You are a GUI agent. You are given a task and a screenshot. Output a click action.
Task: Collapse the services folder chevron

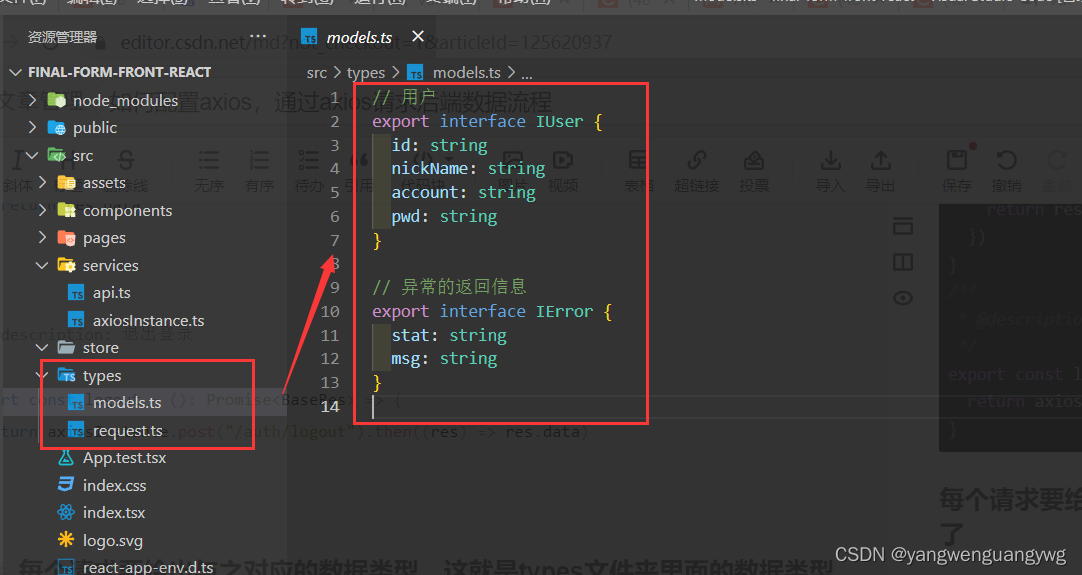tap(42, 265)
